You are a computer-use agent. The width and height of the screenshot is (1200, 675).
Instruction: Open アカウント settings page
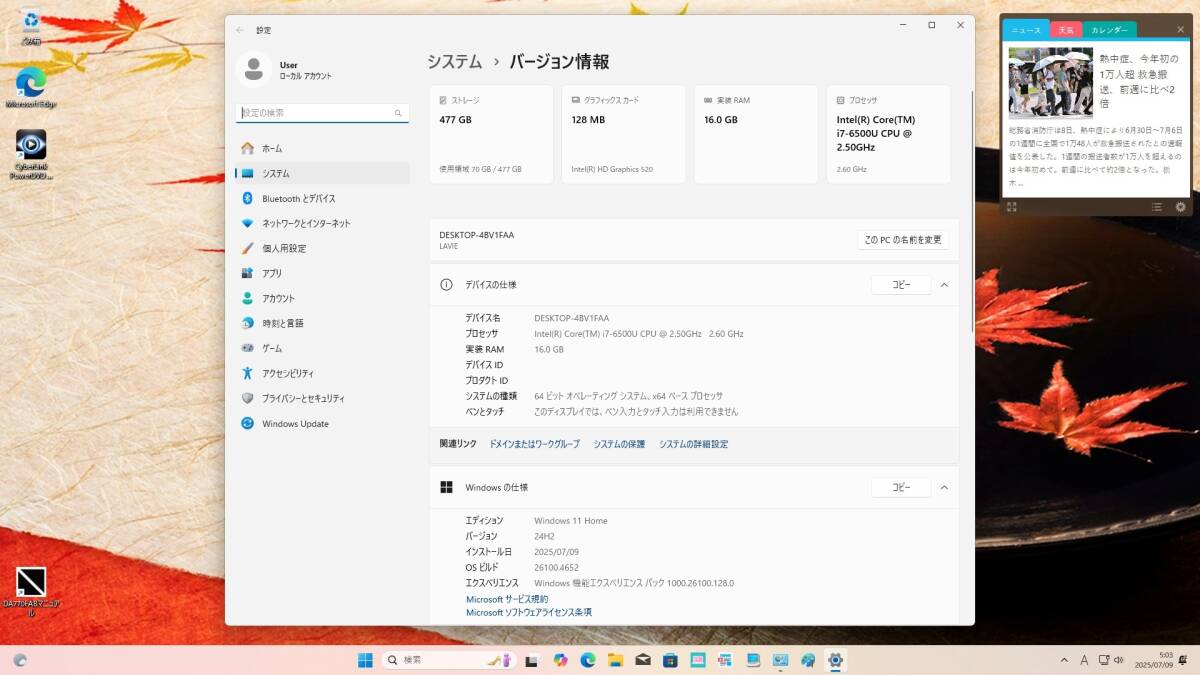[x=322, y=298]
